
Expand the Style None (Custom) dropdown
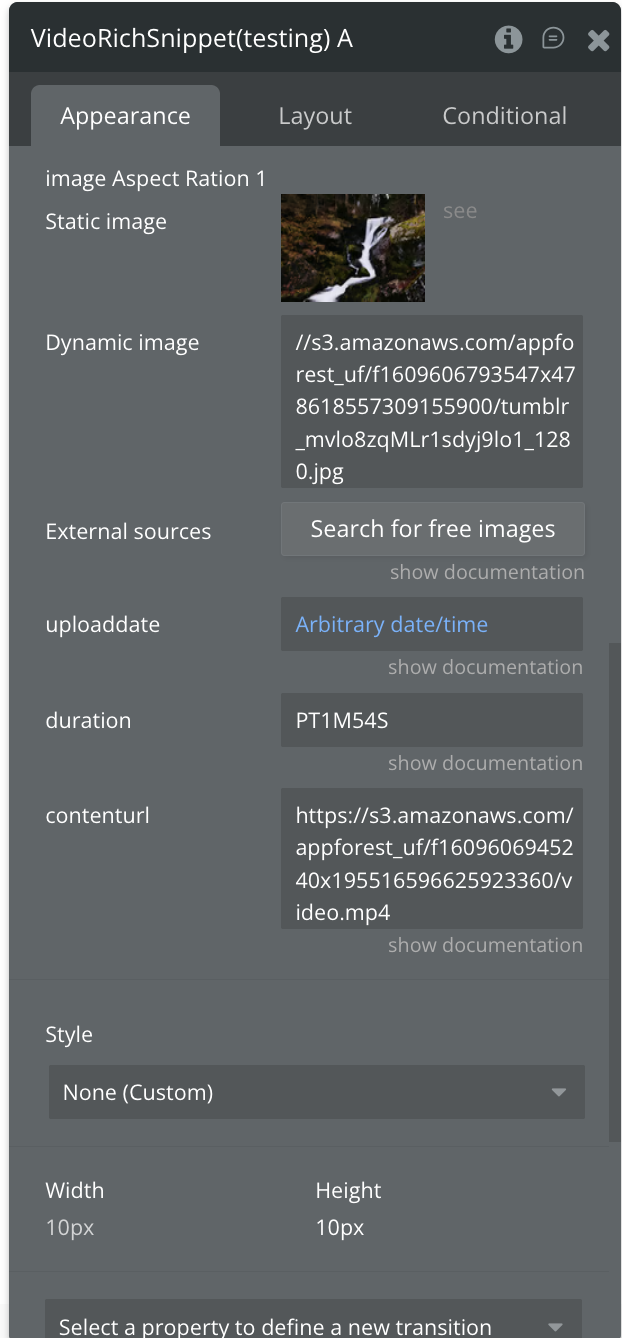point(316,1092)
